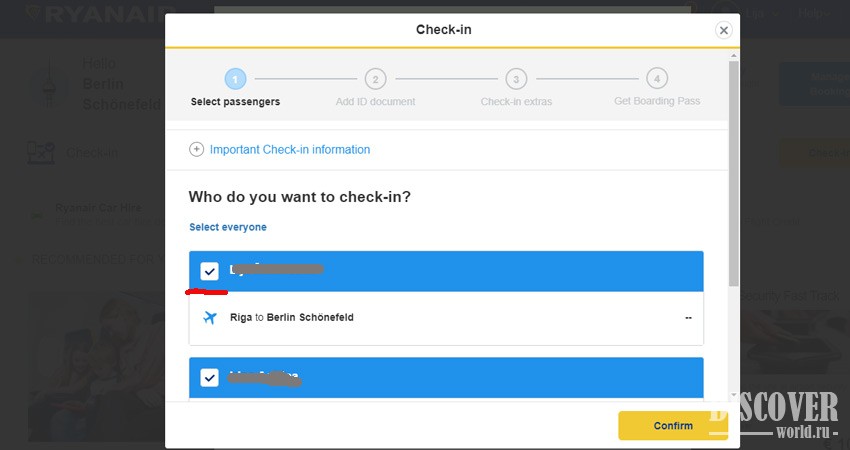Click the step 2 circle indicator
The width and height of the screenshot is (850, 450).
click(375, 78)
